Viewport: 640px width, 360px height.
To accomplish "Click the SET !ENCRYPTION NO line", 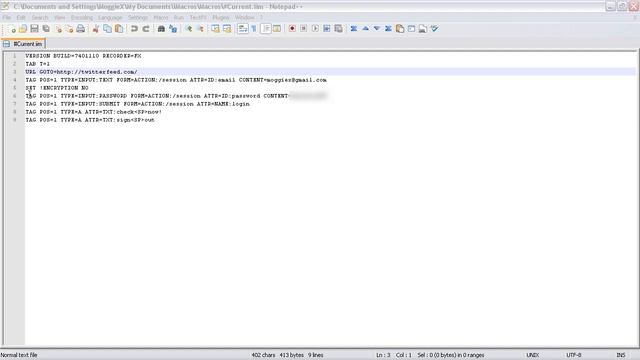I will tap(57, 88).
